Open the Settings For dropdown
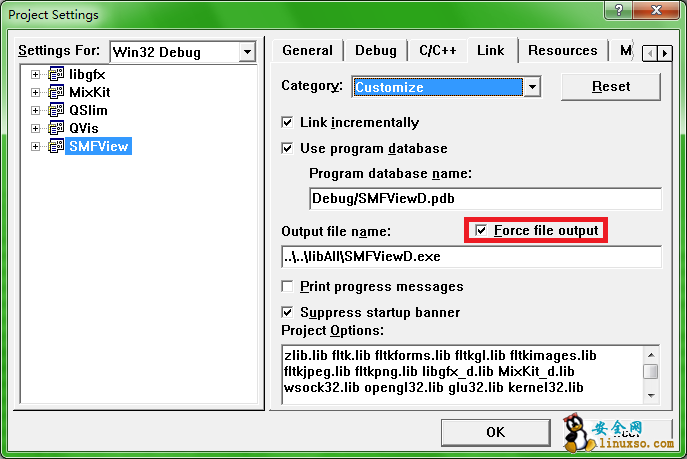This screenshot has height=459, width=687. (247, 52)
